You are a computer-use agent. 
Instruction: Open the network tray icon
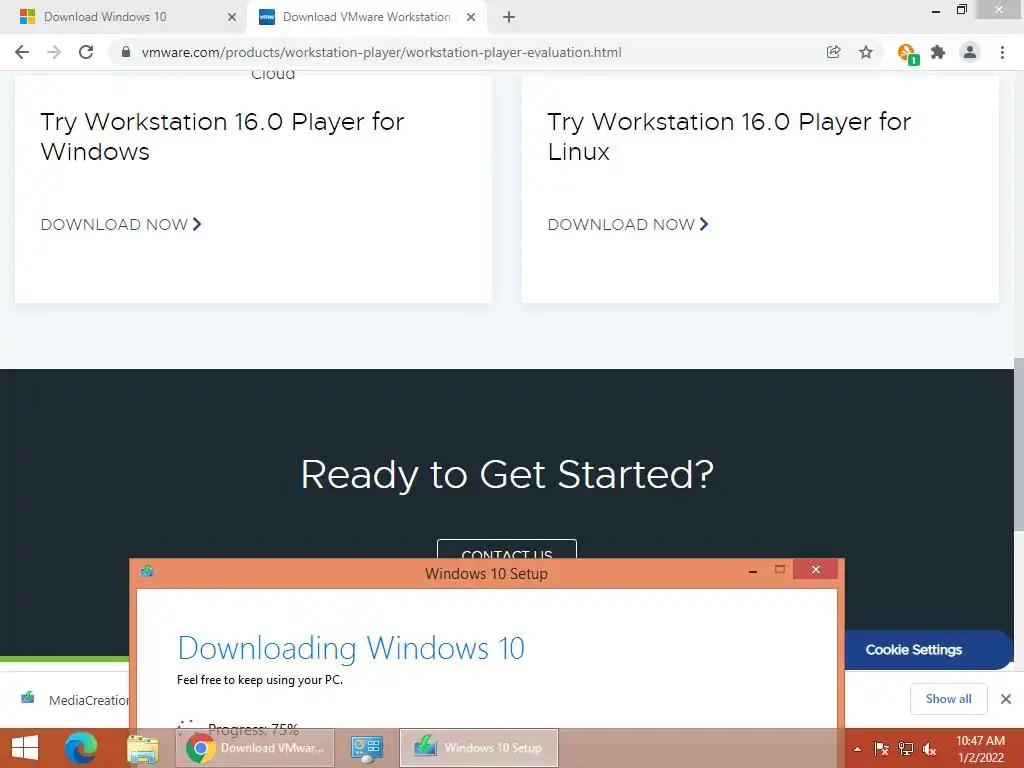tap(906, 749)
